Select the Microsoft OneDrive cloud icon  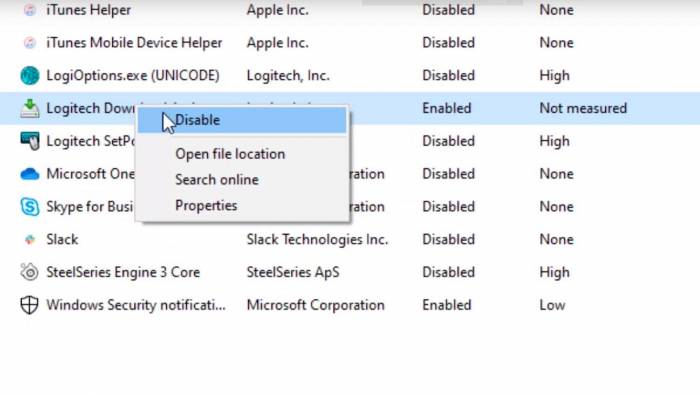[29, 174]
